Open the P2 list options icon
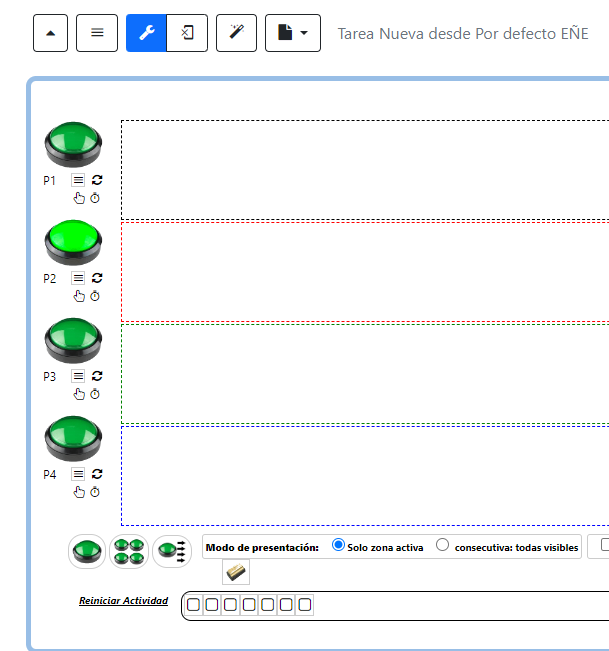This screenshot has height=651, width=609. pyautogui.click(x=78, y=278)
